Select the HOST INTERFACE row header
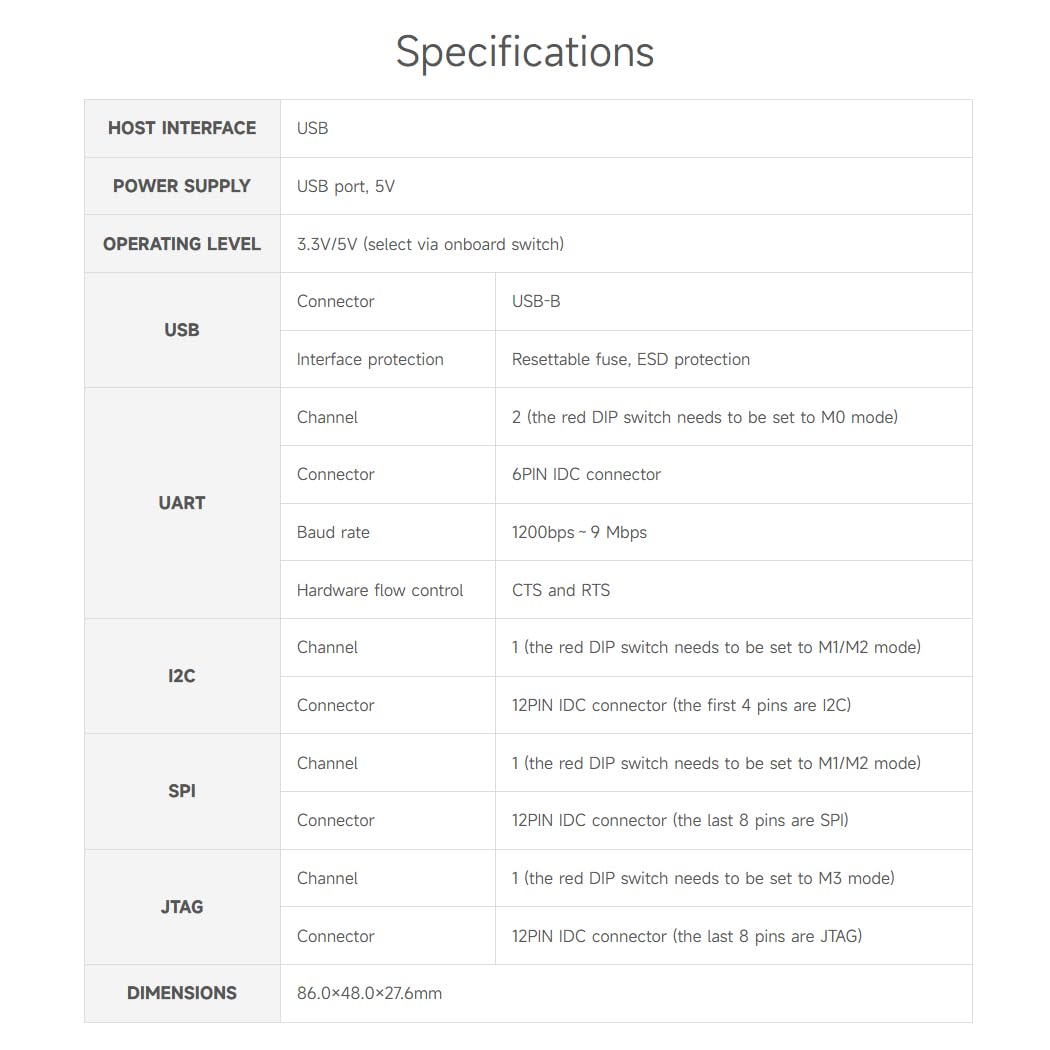1050x1050 pixels. coord(182,128)
